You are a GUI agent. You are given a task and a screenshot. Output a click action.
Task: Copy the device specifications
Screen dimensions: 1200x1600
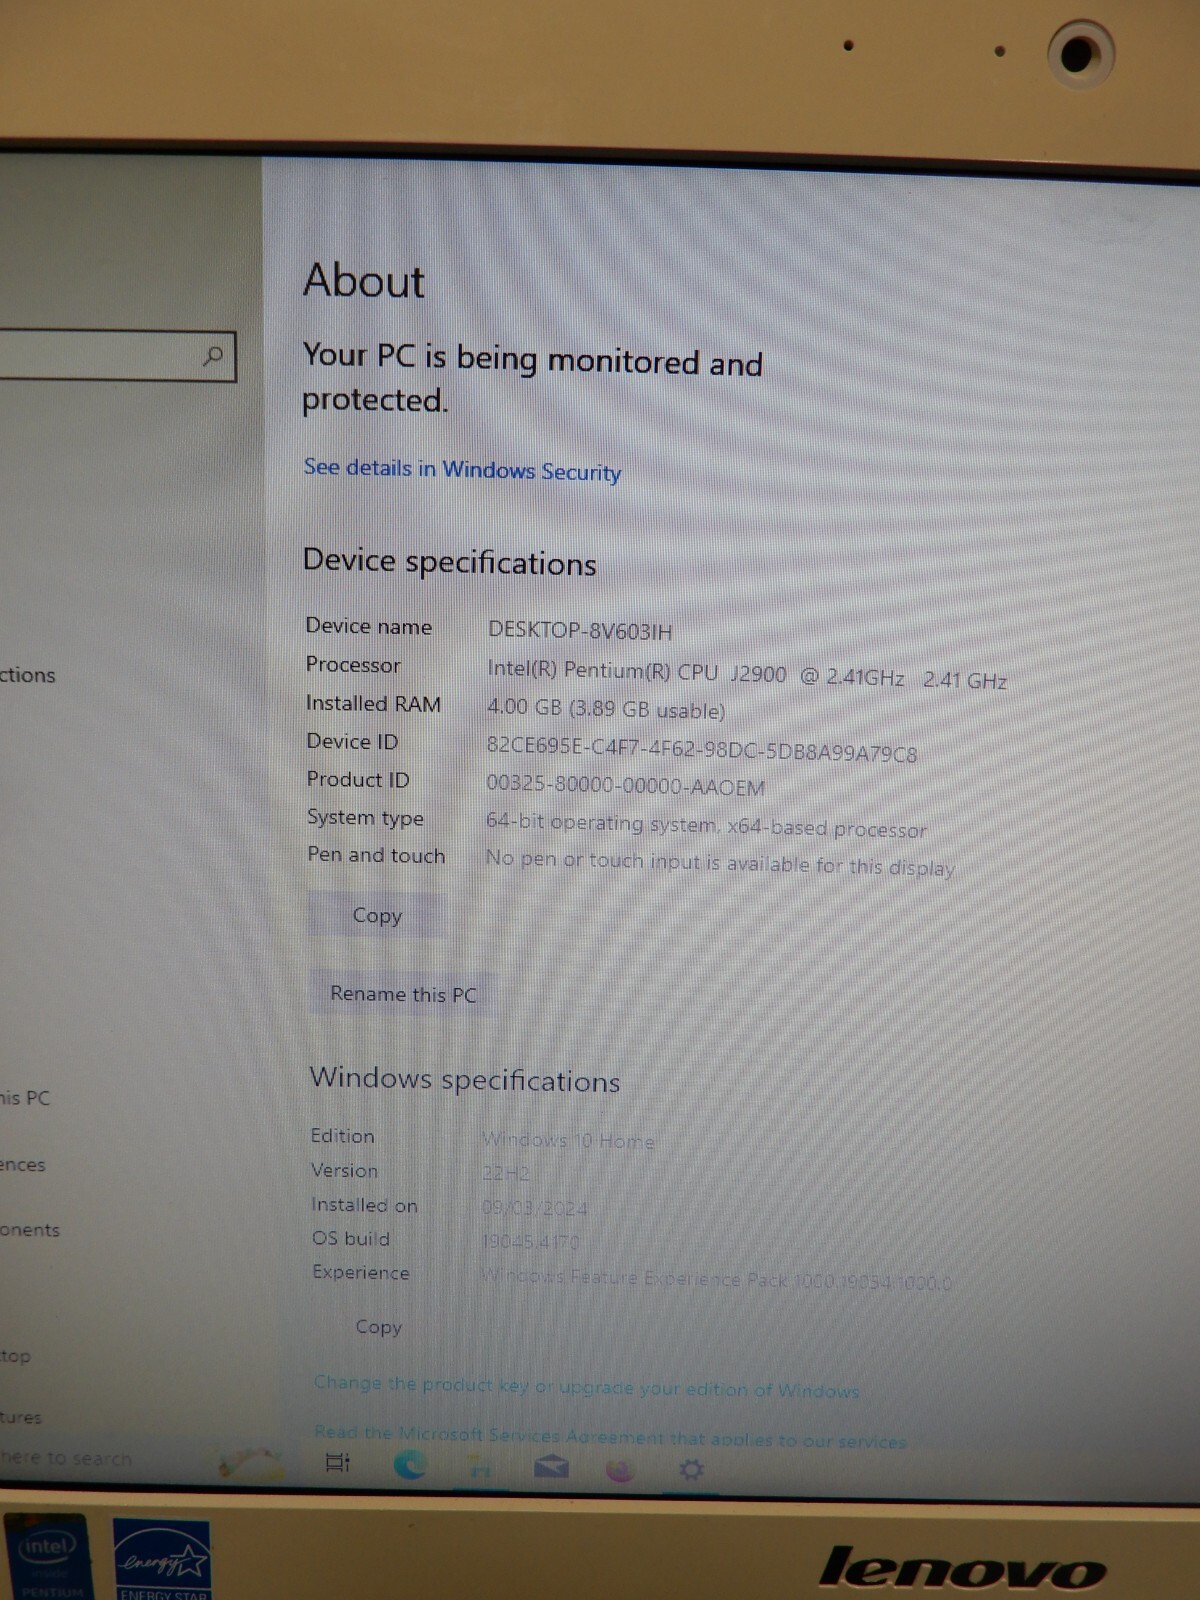point(377,915)
